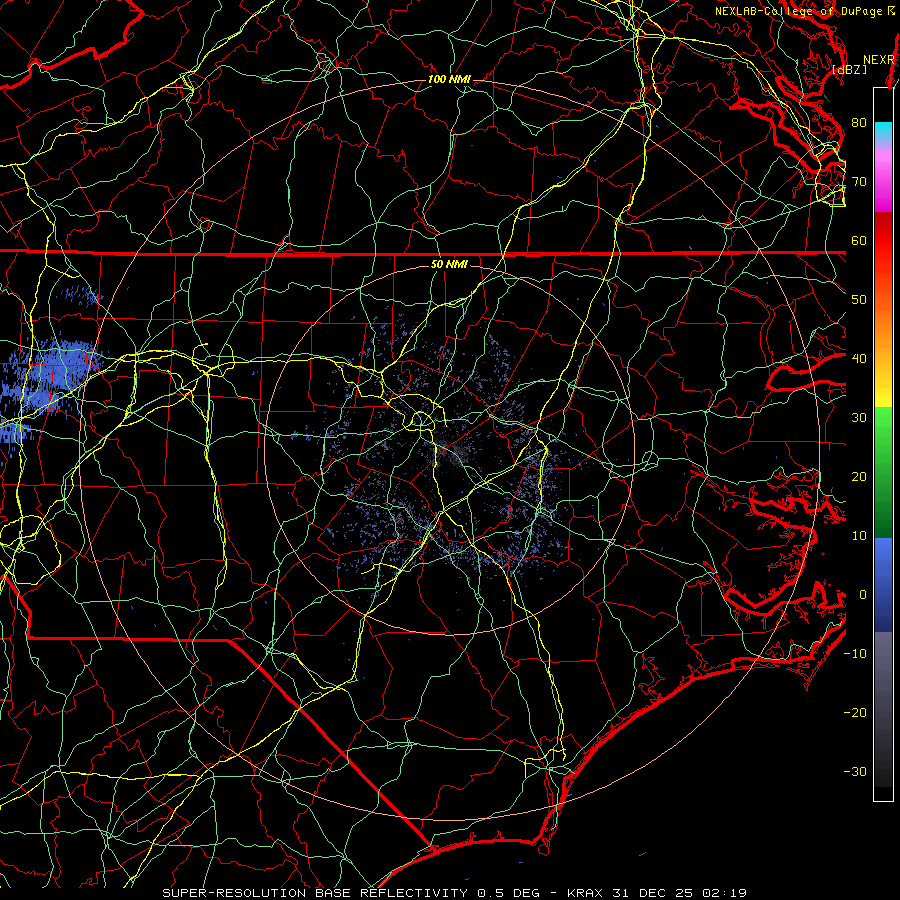Click the 0 value on dBZ scale

tap(863, 595)
